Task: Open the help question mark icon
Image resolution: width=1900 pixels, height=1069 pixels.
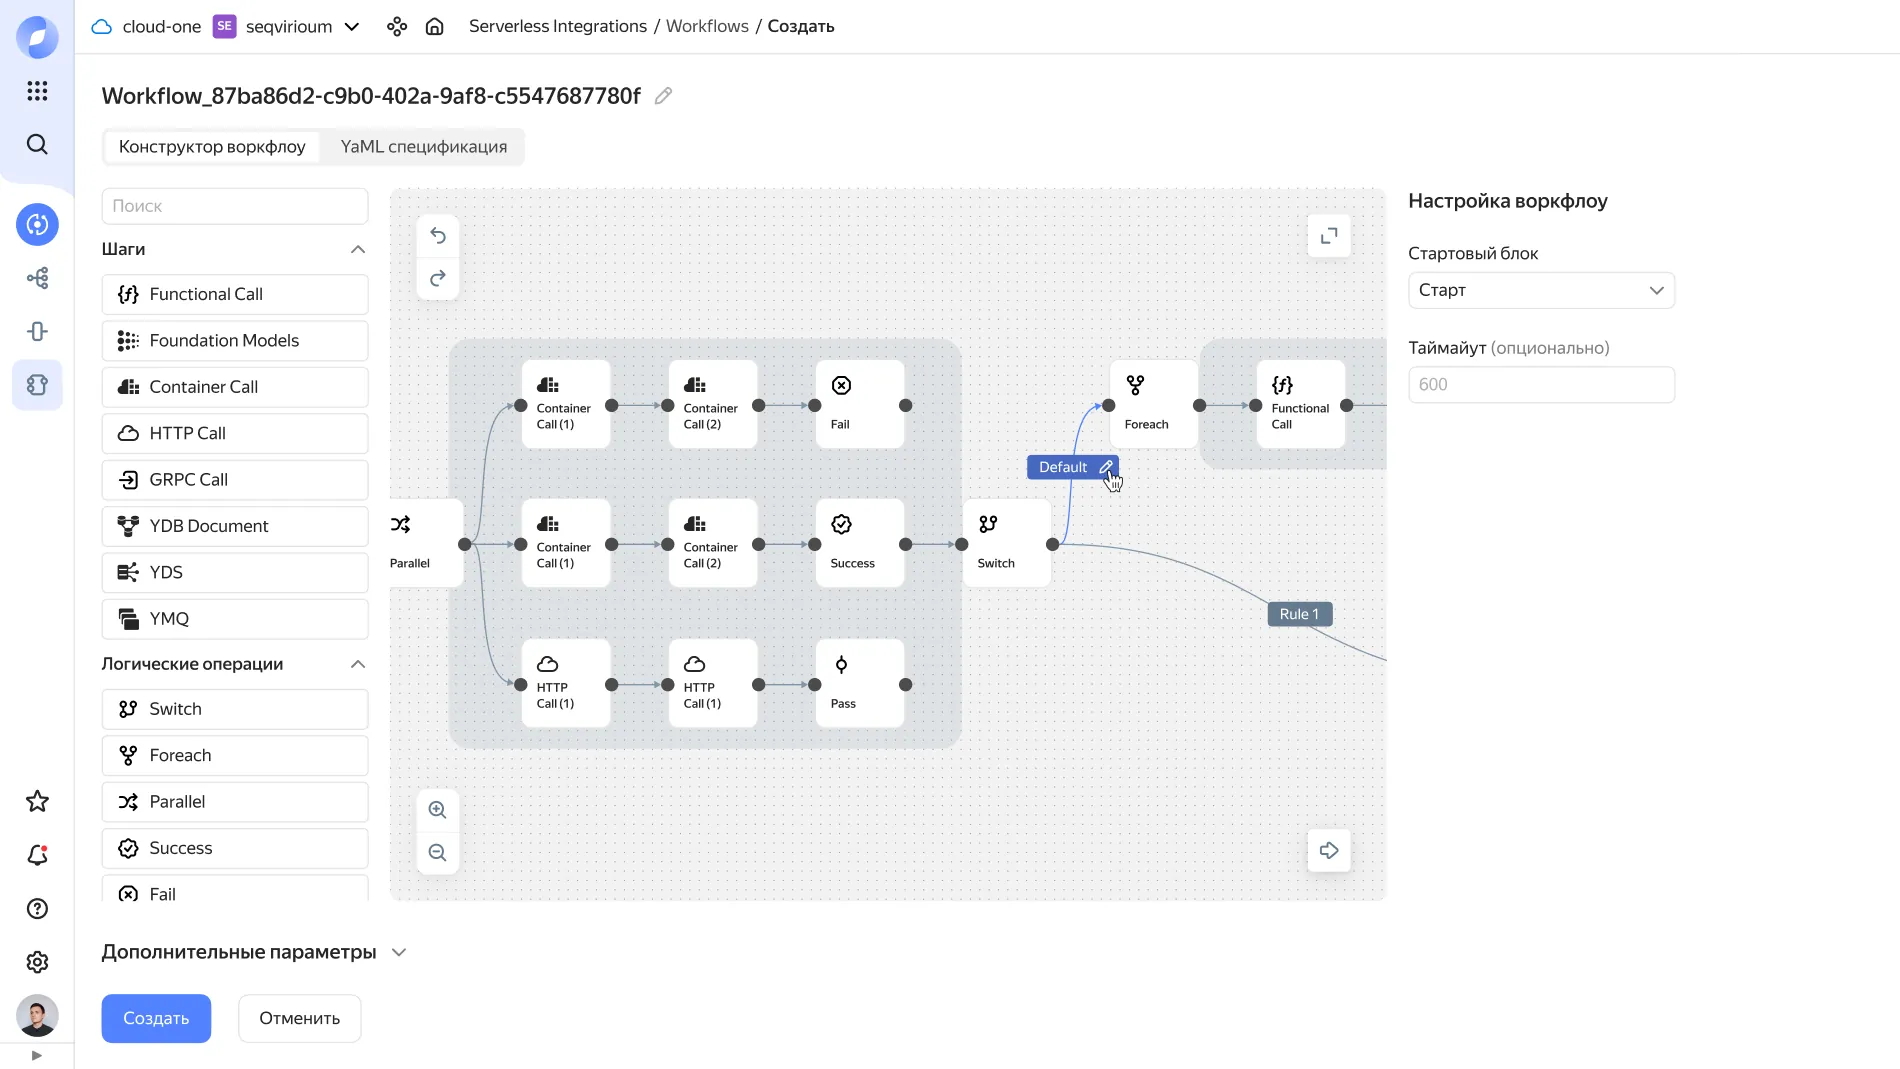Action: [37, 909]
